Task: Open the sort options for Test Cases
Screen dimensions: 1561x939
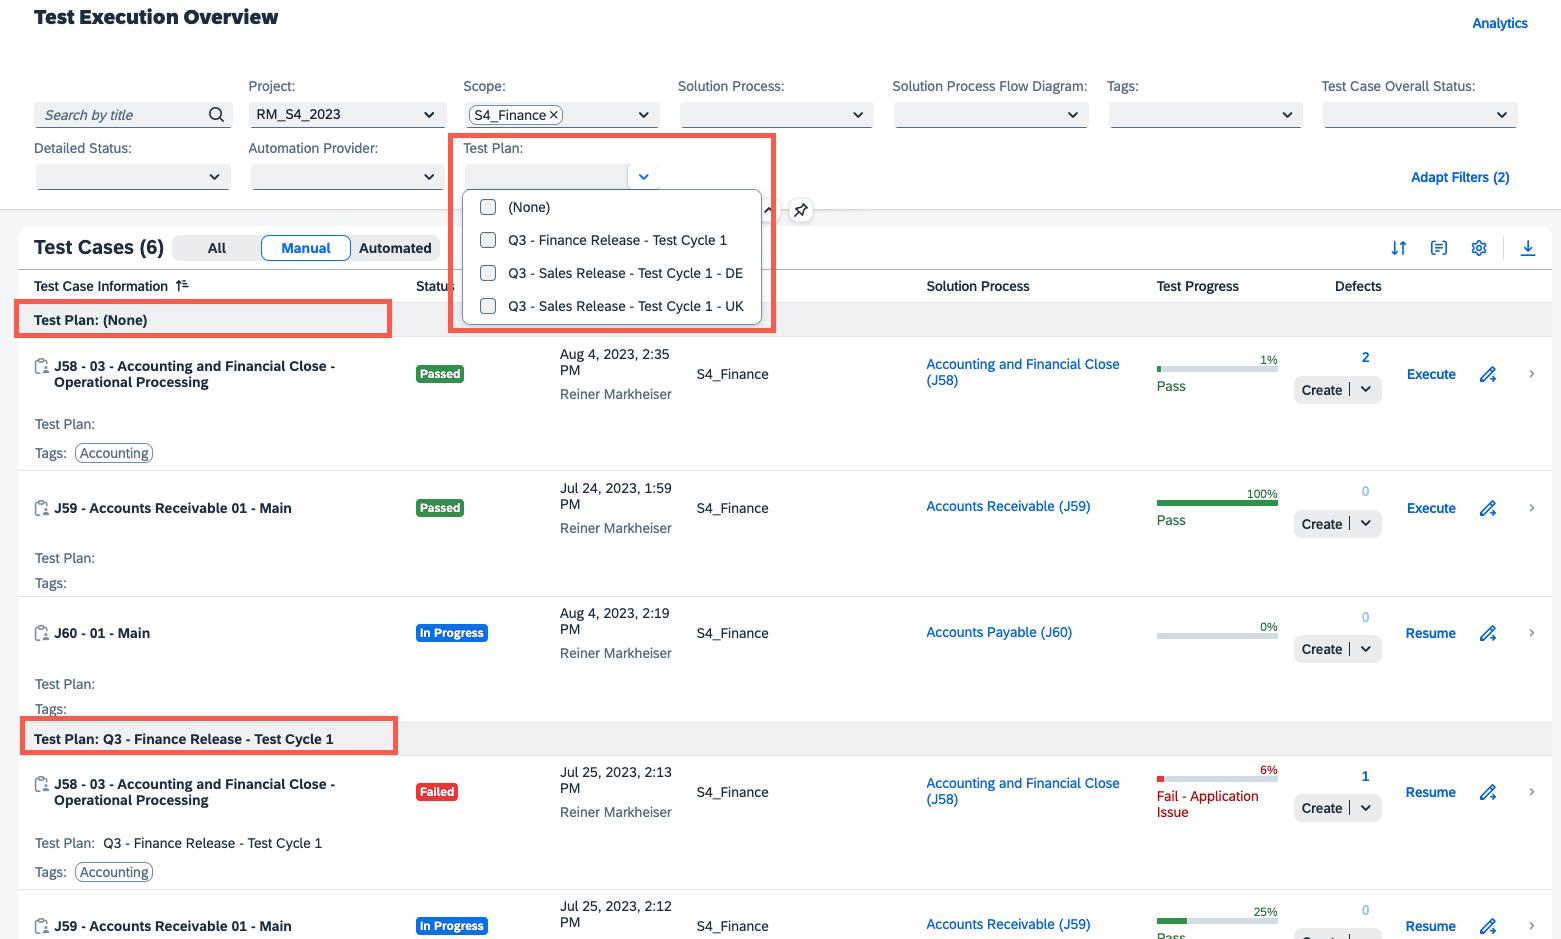Action: tap(1398, 247)
